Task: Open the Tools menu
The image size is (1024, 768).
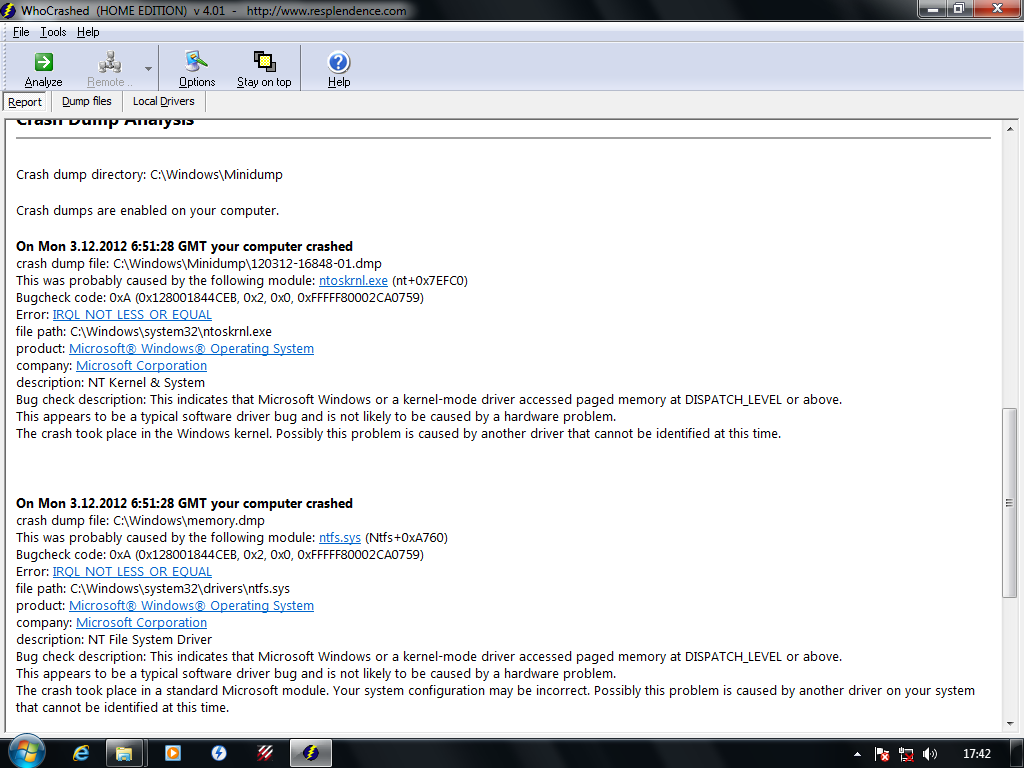Action: (53, 32)
